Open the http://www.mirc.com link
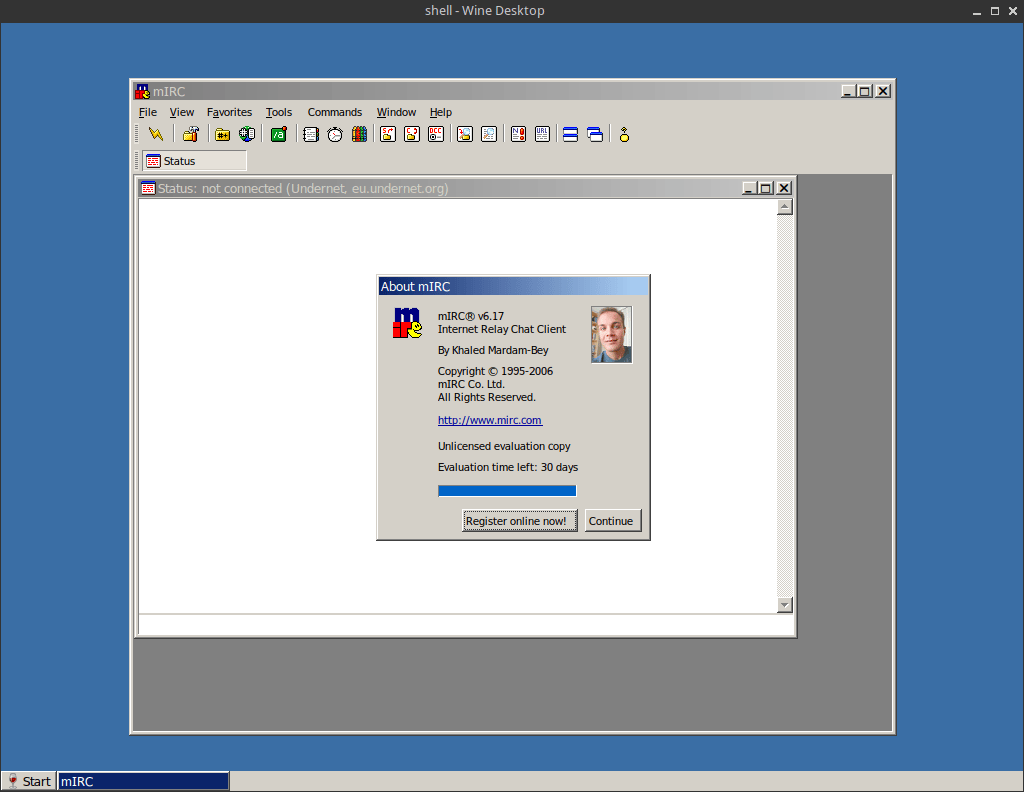 tap(490, 421)
